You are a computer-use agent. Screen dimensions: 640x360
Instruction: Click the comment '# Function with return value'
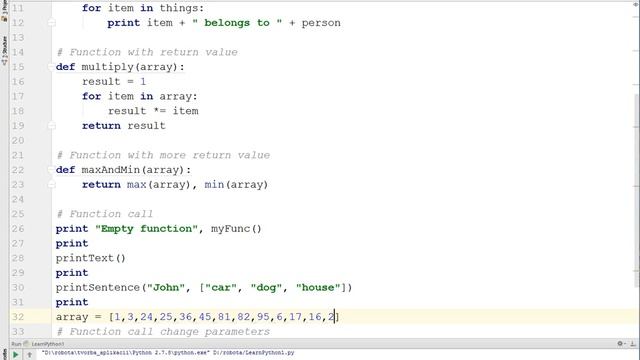pos(147,52)
